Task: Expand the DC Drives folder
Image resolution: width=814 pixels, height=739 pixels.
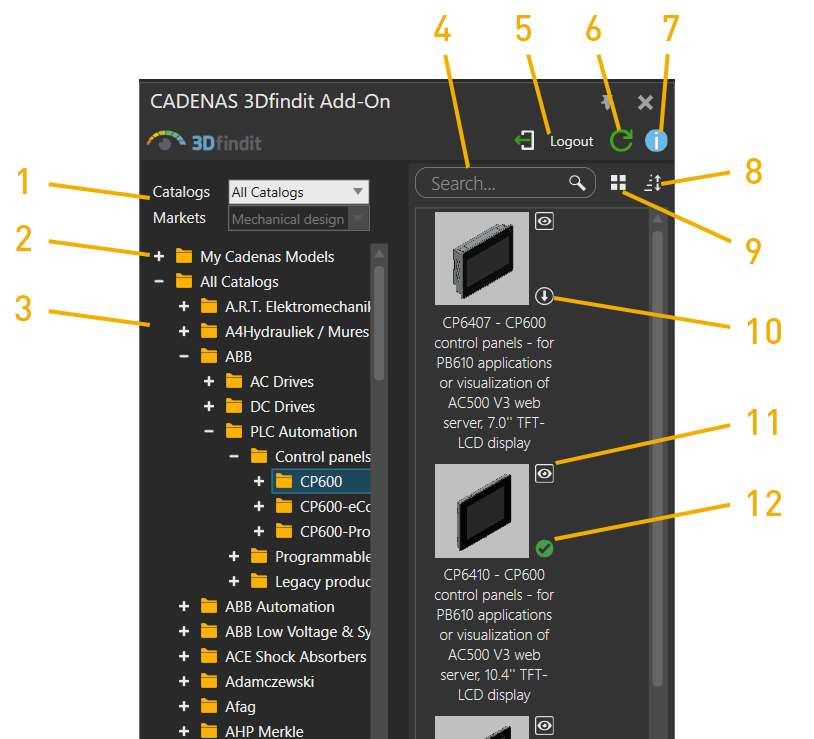Action: 209,407
